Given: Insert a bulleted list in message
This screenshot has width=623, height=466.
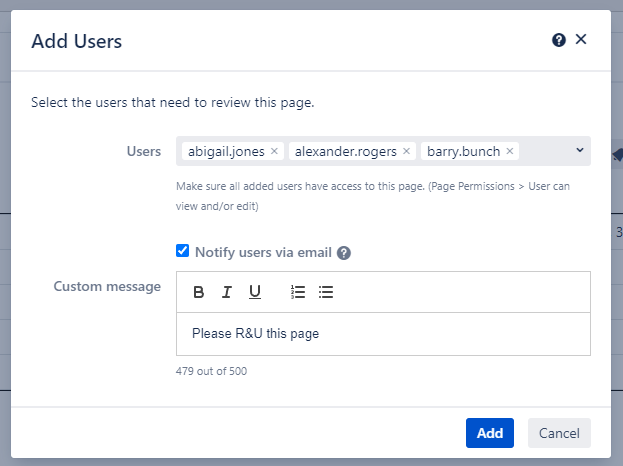Looking at the screenshot, I should click(325, 292).
